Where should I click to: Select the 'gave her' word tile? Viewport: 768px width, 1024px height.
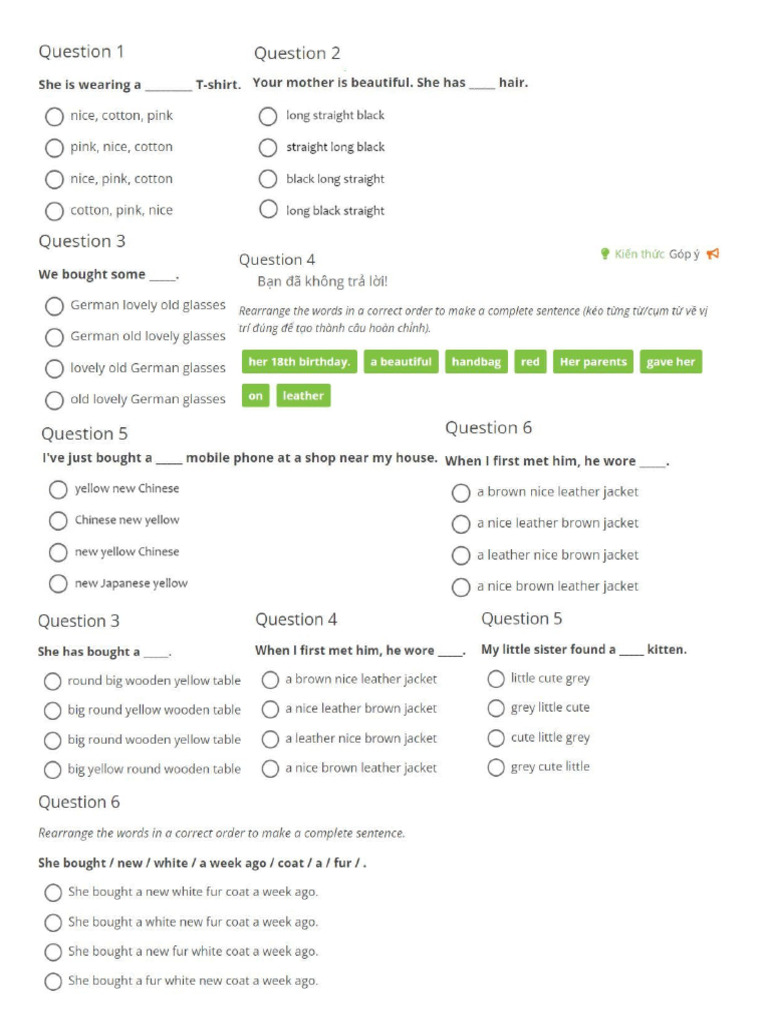coord(670,362)
